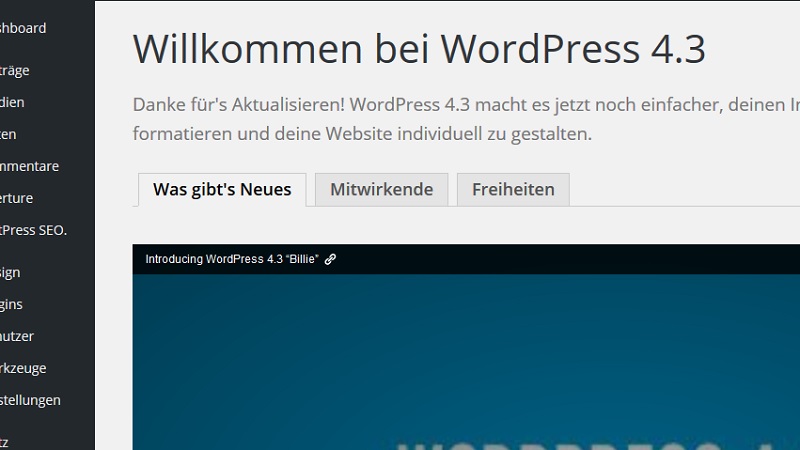Screen dimensions: 800x450
Task: Open the Medien sidebar menu
Action: (x=12, y=102)
